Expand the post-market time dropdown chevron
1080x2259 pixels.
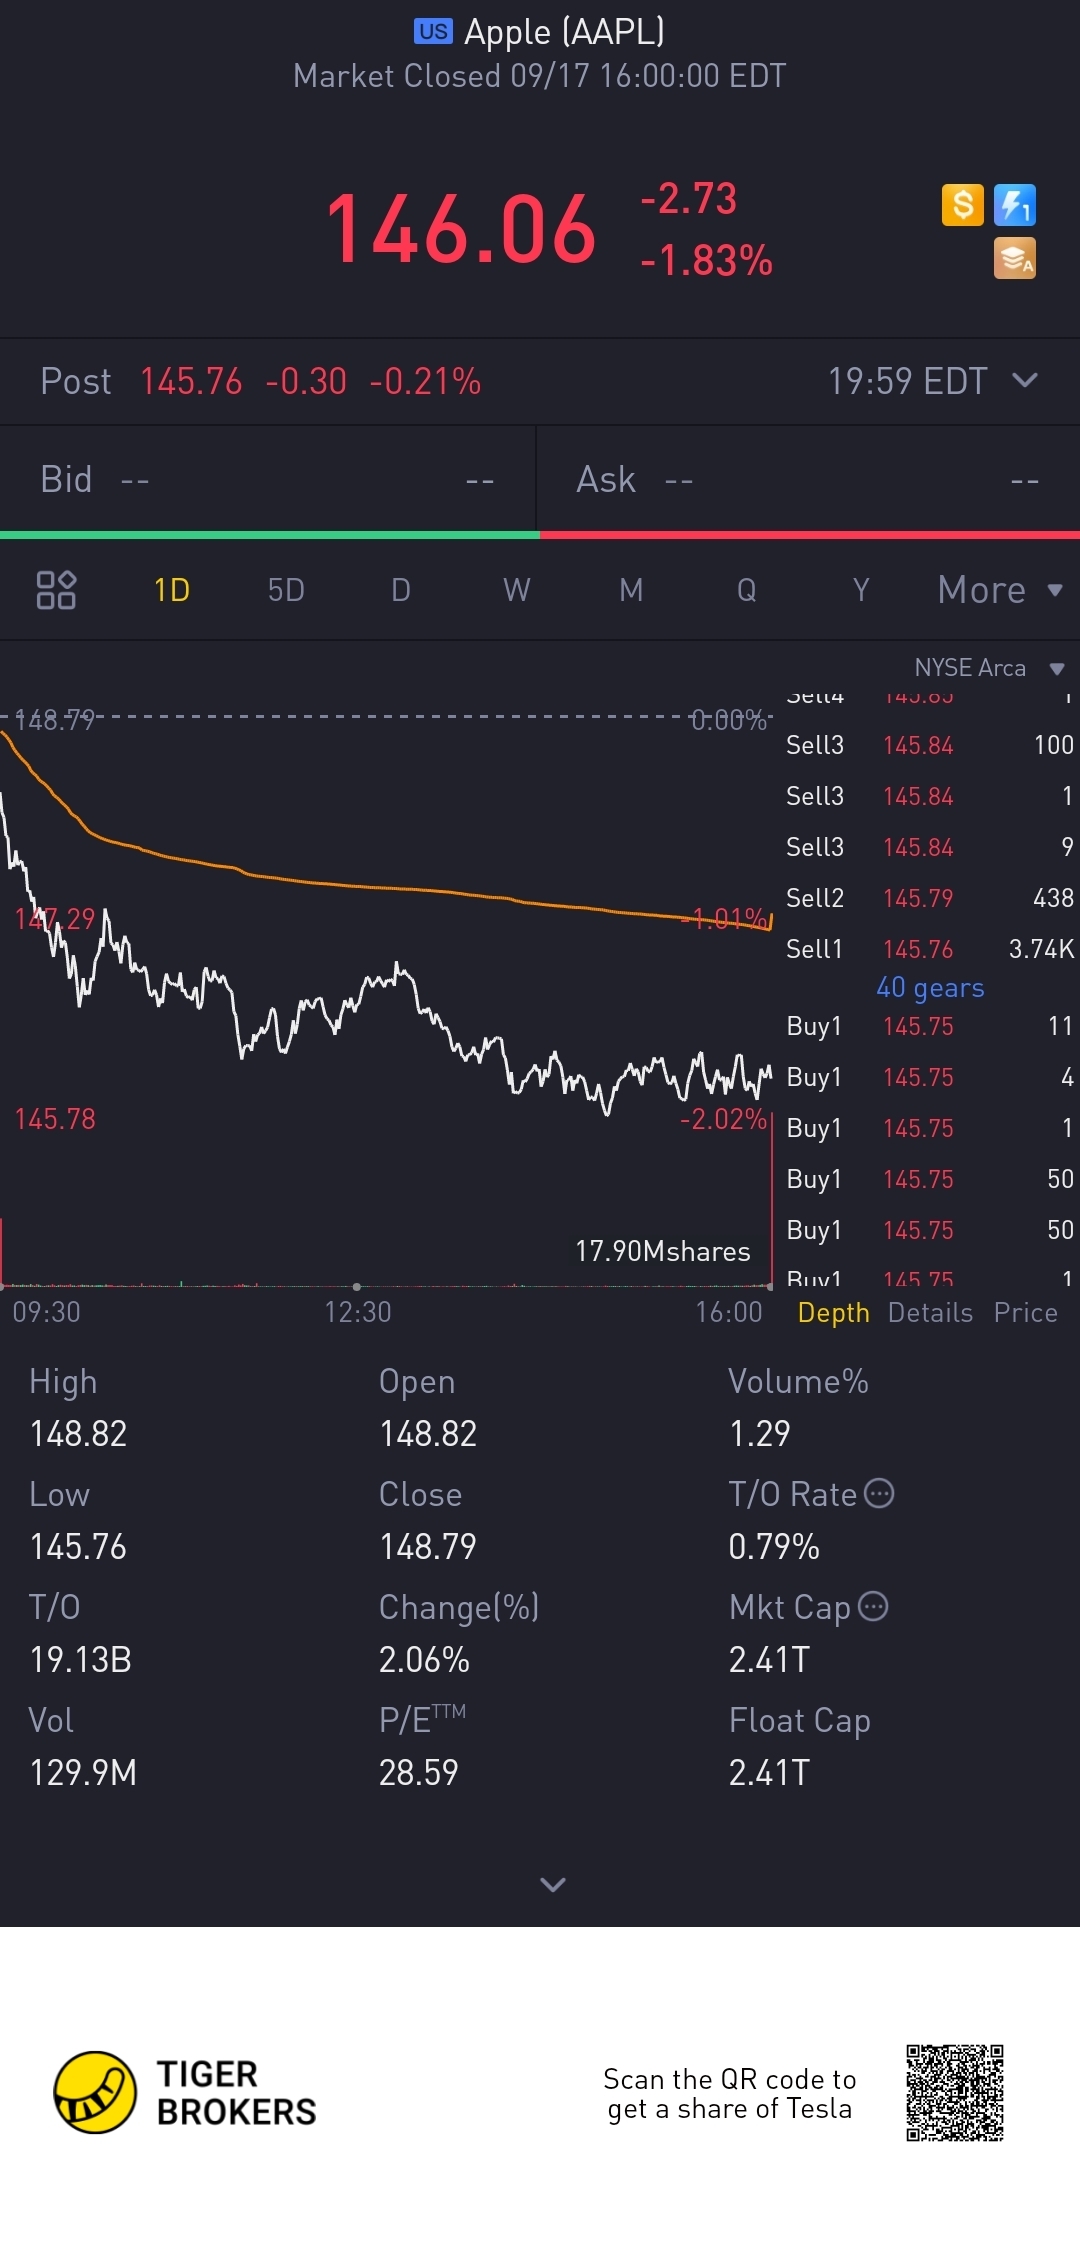click(1025, 380)
